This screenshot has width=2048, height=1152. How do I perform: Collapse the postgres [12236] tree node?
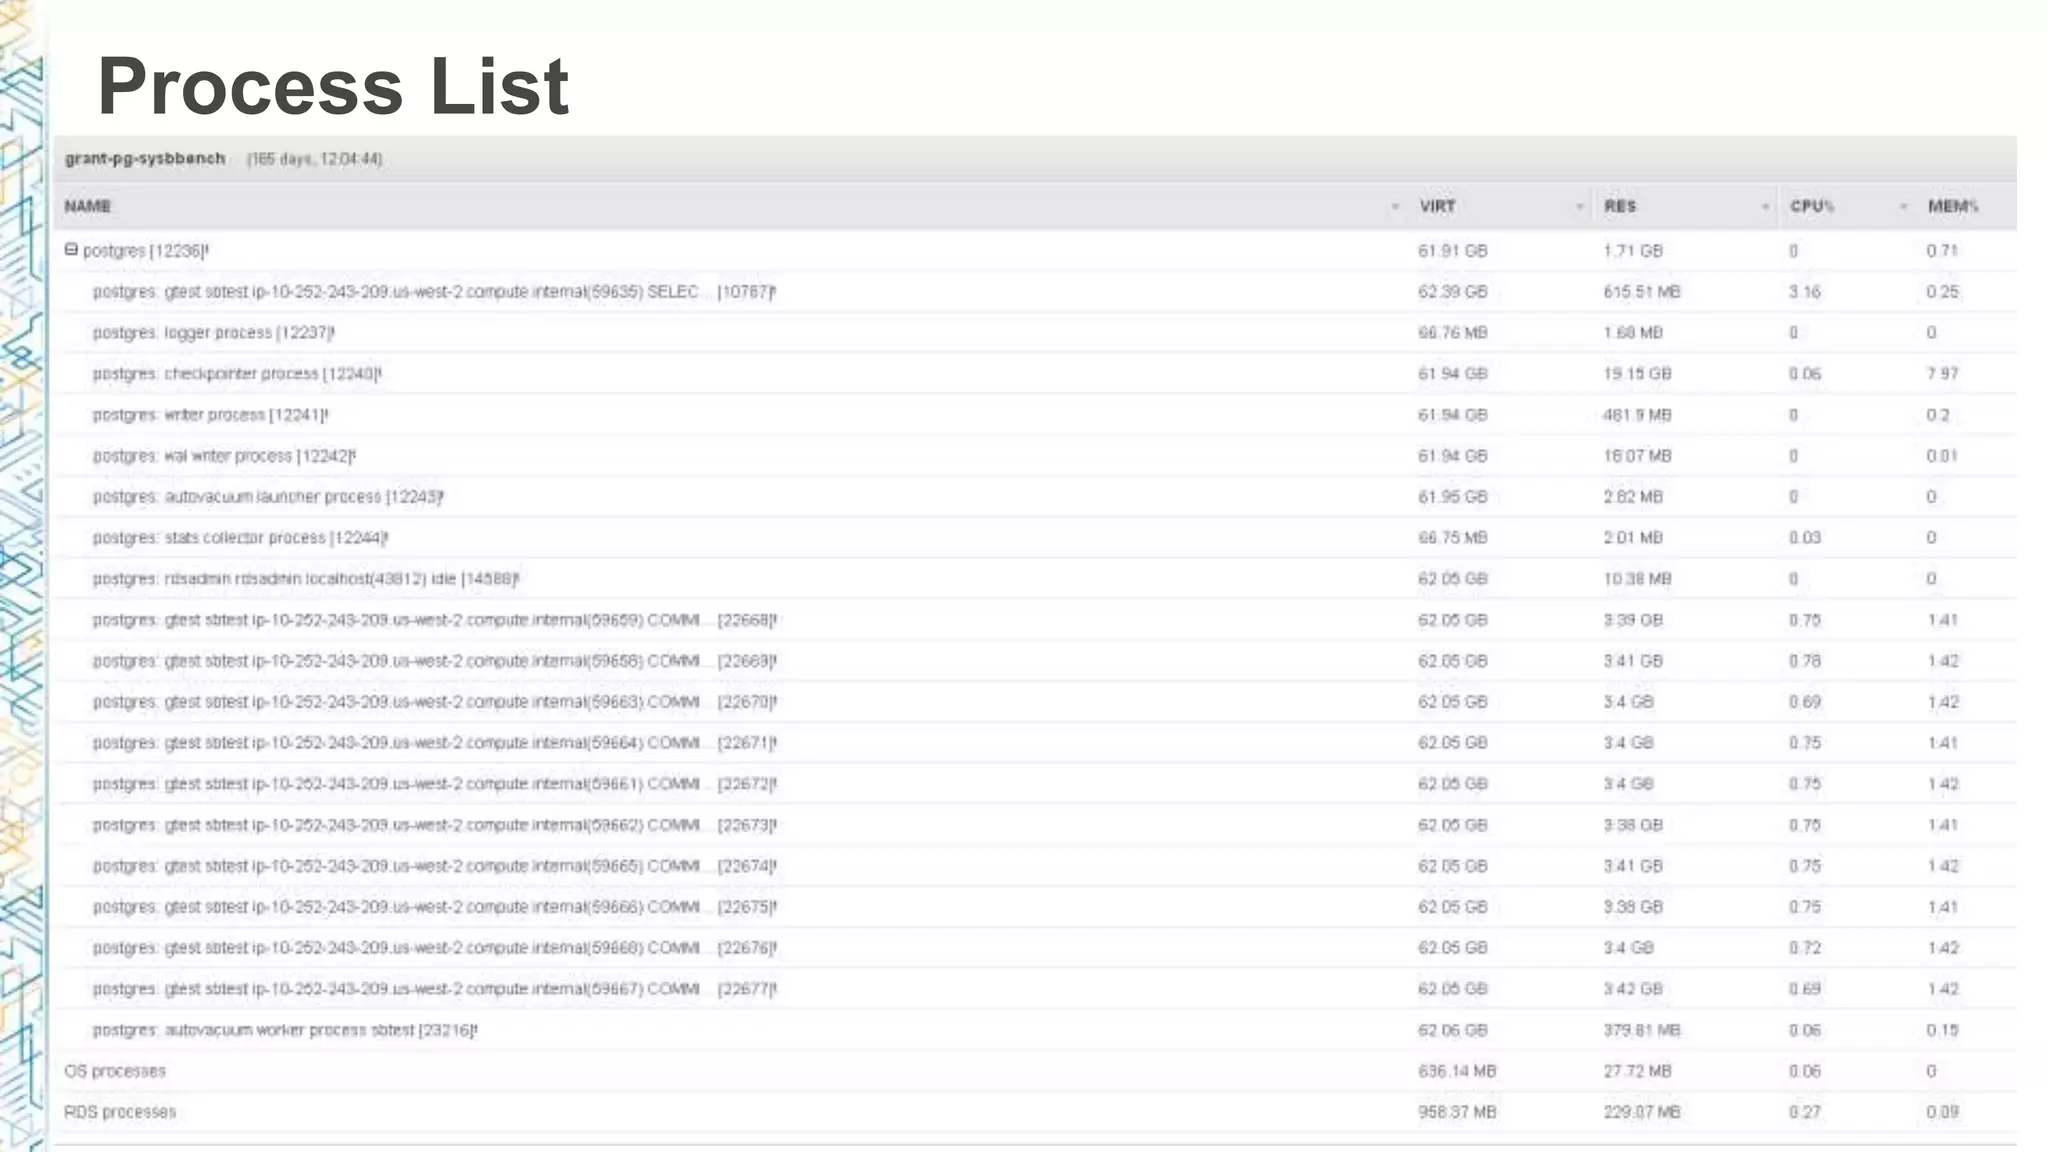(71, 250)
